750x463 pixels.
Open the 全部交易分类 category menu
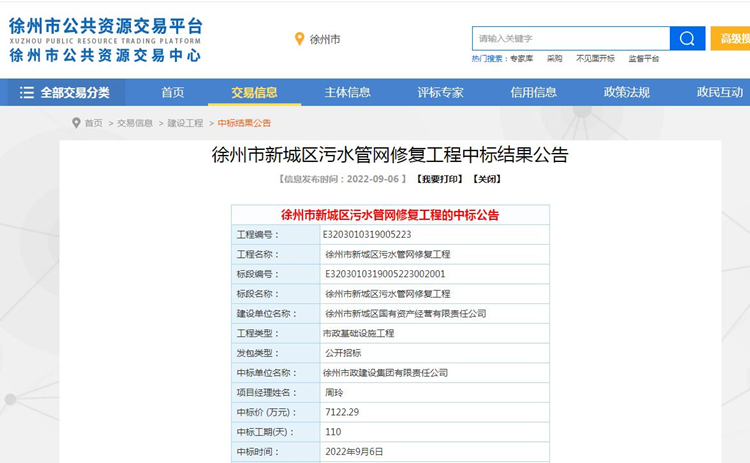pyautogui.click(x=65, y=92)
